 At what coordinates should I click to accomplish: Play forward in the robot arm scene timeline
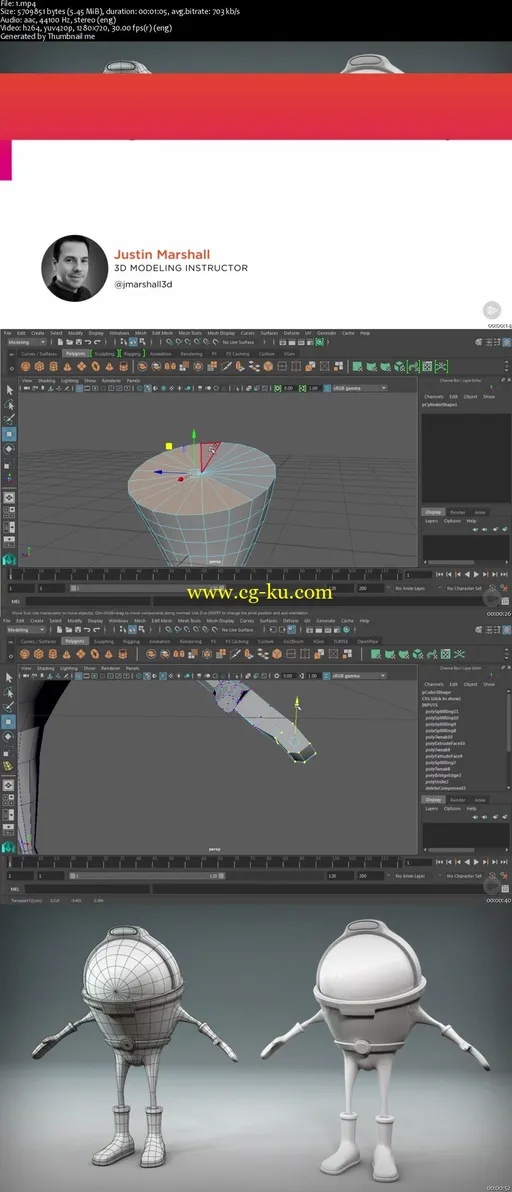coord(477,862)
